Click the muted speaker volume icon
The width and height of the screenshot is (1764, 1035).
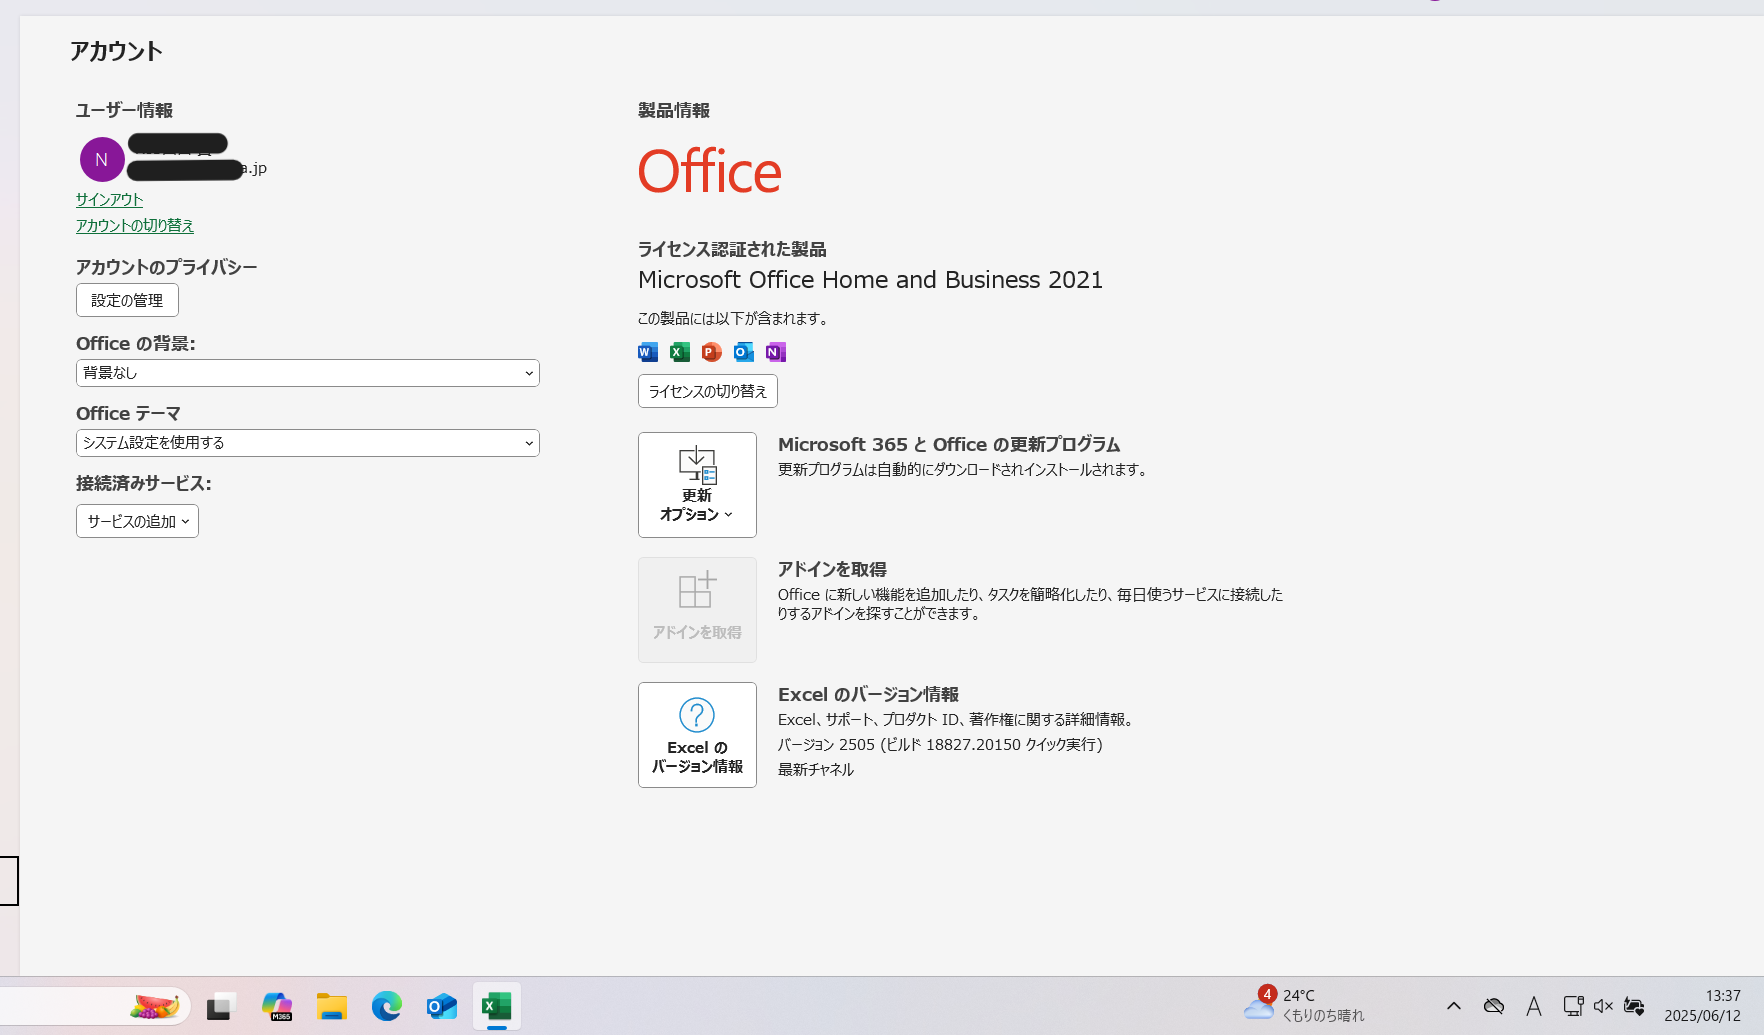pyautogui.click(x=1603, y=1006)
